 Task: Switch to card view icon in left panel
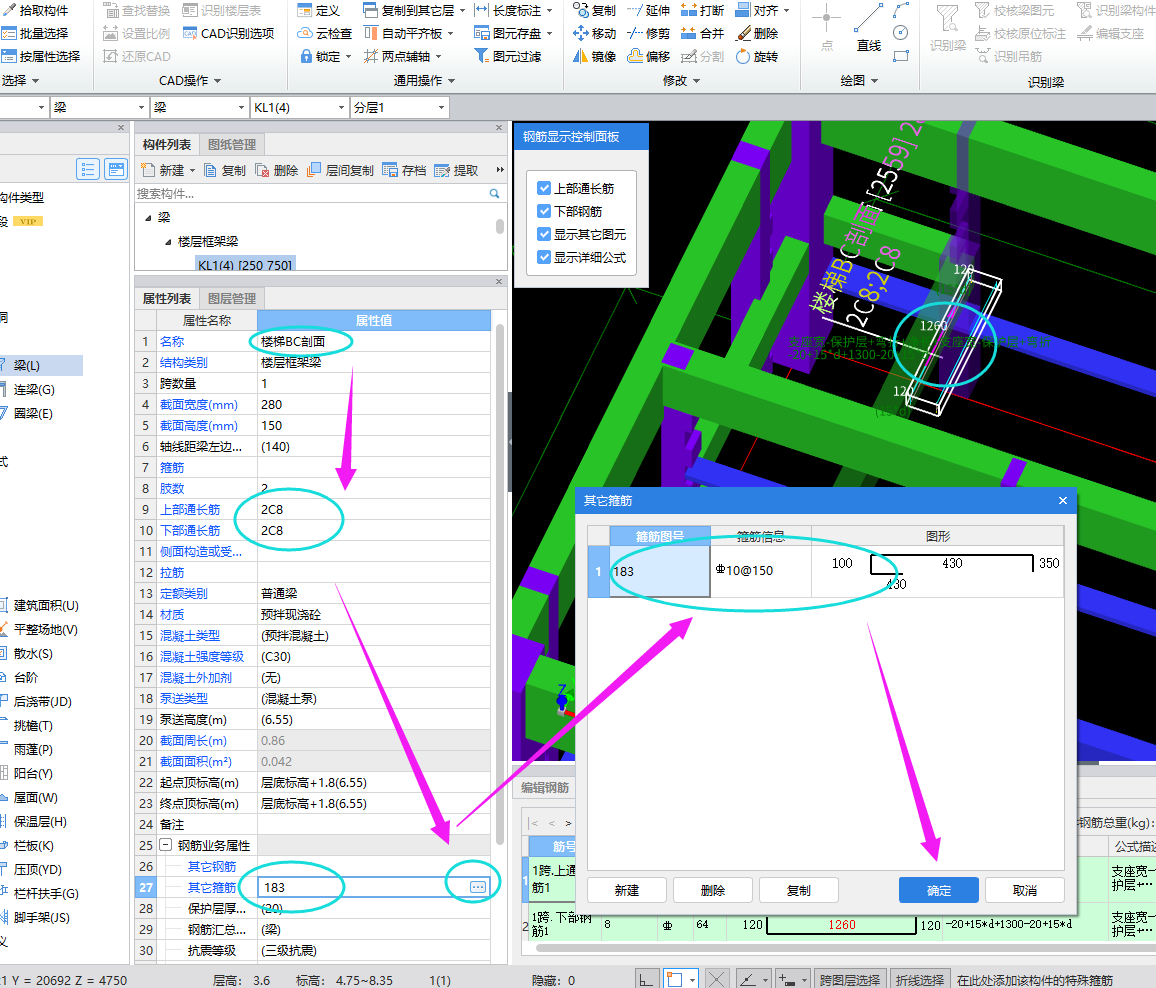[116, 170]
